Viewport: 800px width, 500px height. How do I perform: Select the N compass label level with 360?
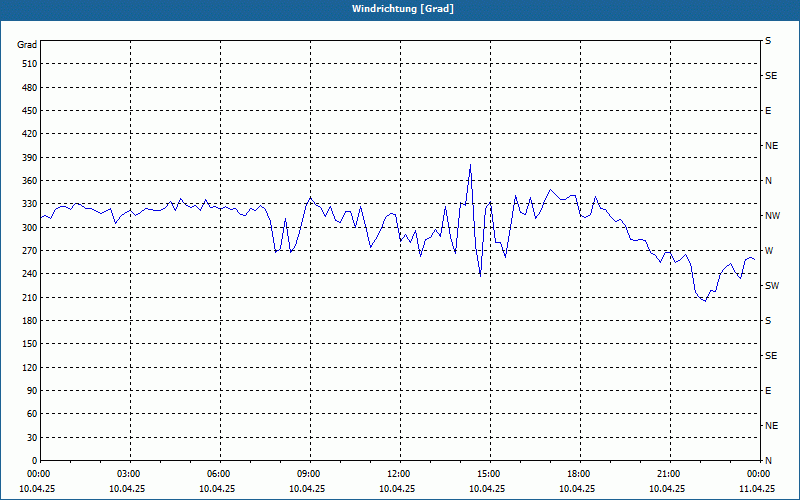point(768,181)
